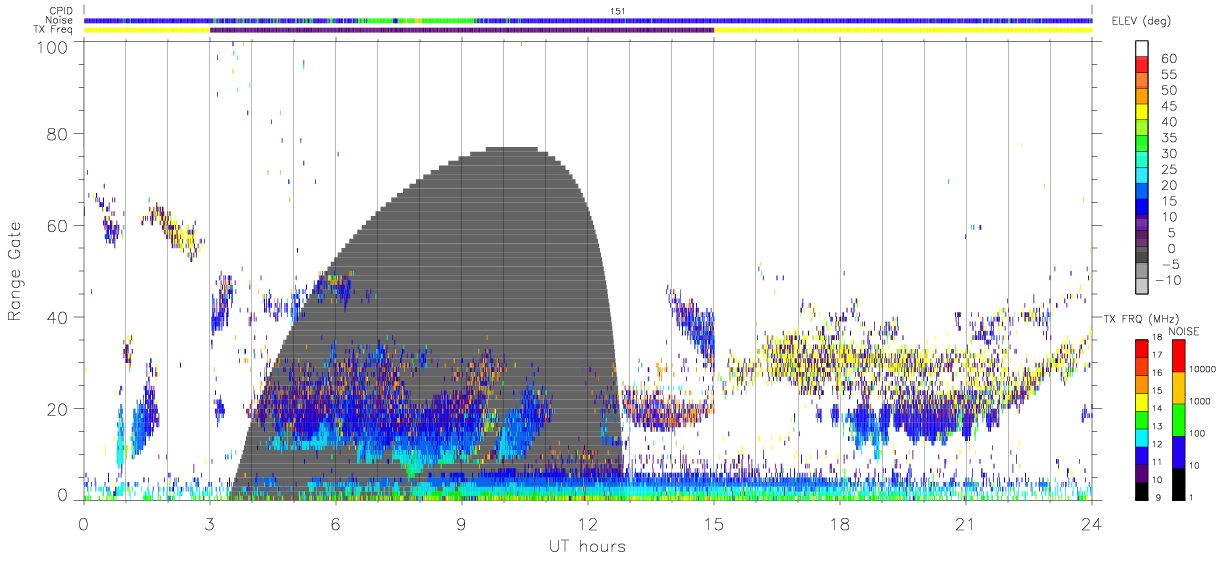This screenshot has height=567, width=1228.
Task: Click the black 9–10 MHz TX FRQ swatch
Action: [1141, 489]
